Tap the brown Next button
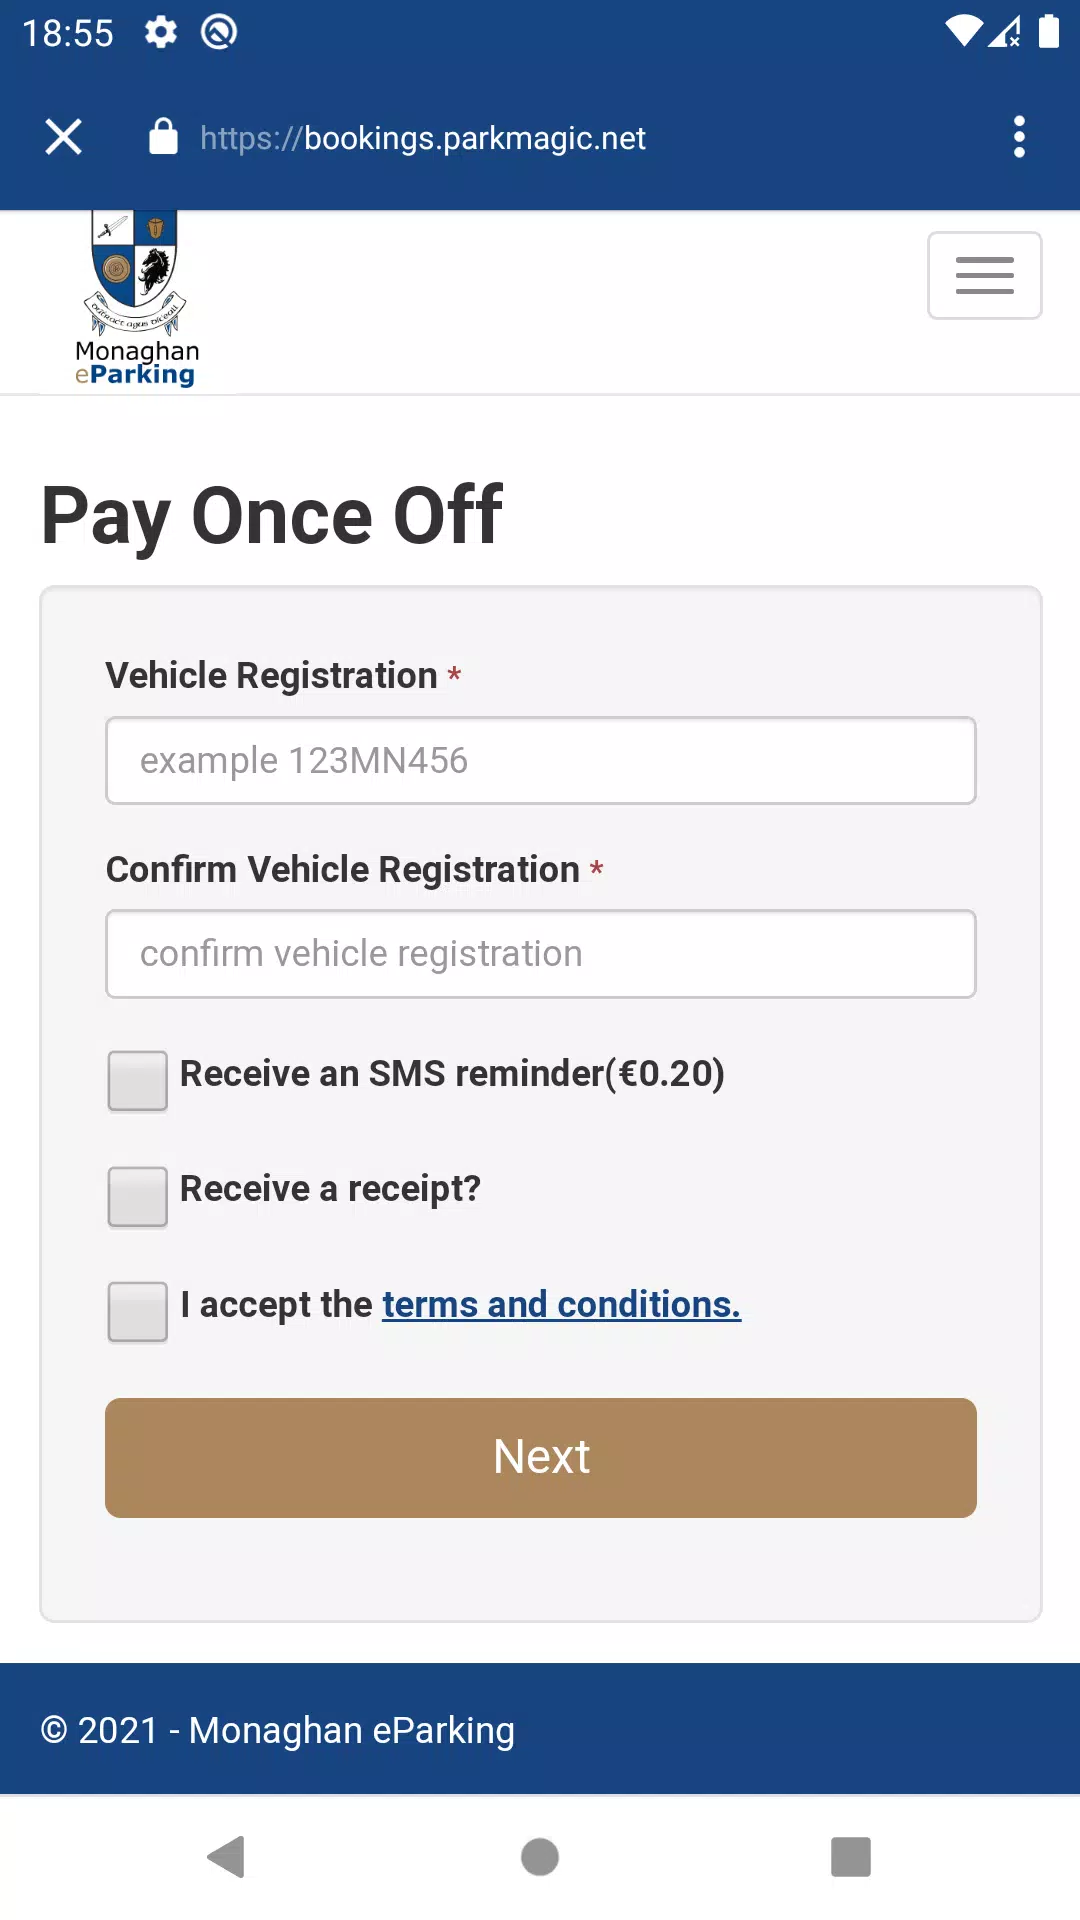Image resolution: width=1080 pixels, height=1920 pixels. [541, 1457]
